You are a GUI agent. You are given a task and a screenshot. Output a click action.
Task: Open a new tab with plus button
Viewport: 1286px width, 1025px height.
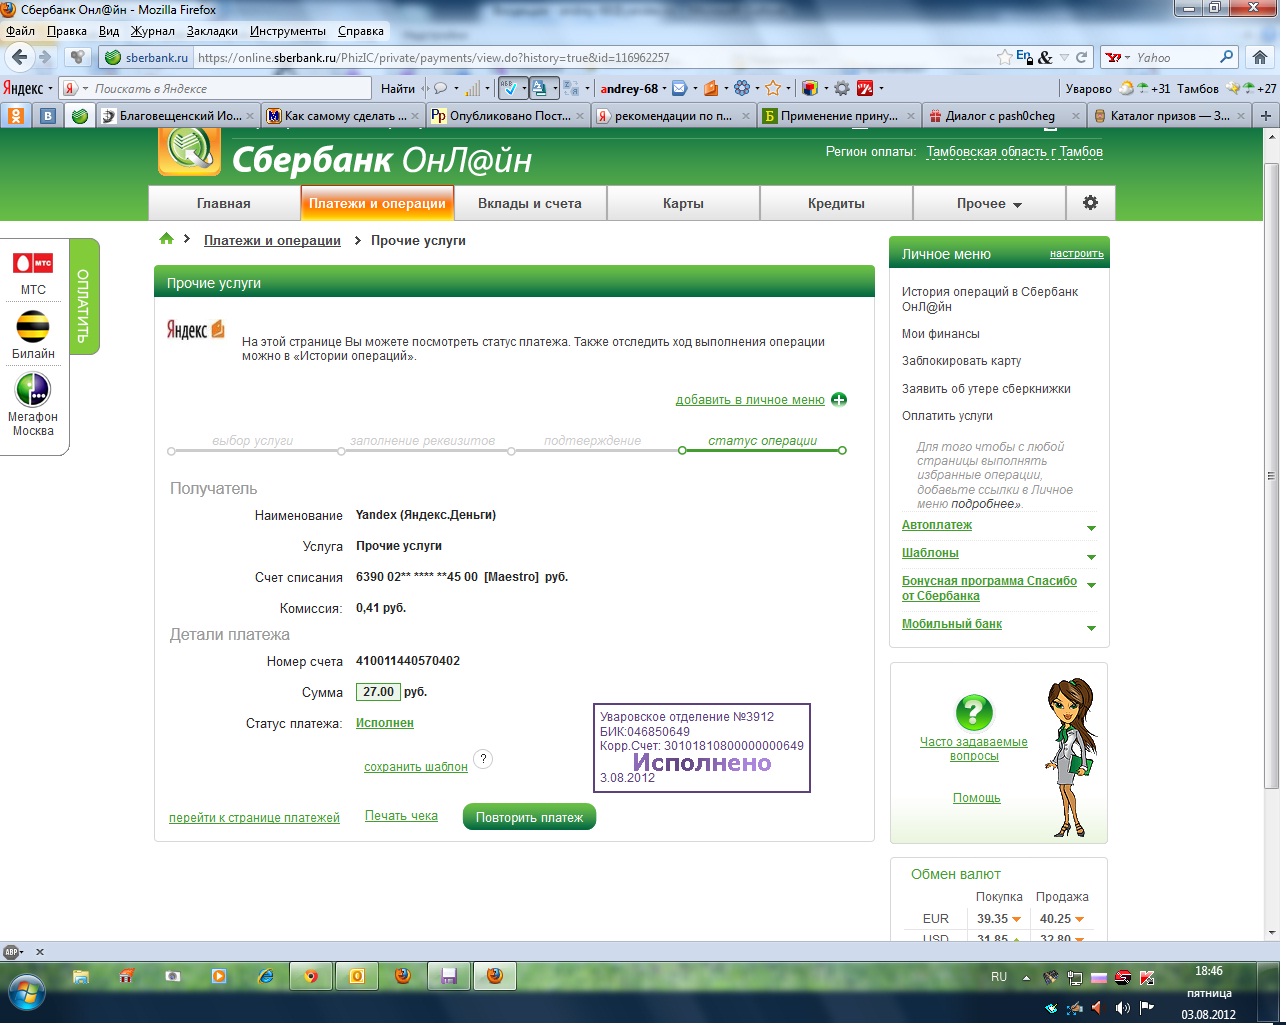tap(1266, 115)
